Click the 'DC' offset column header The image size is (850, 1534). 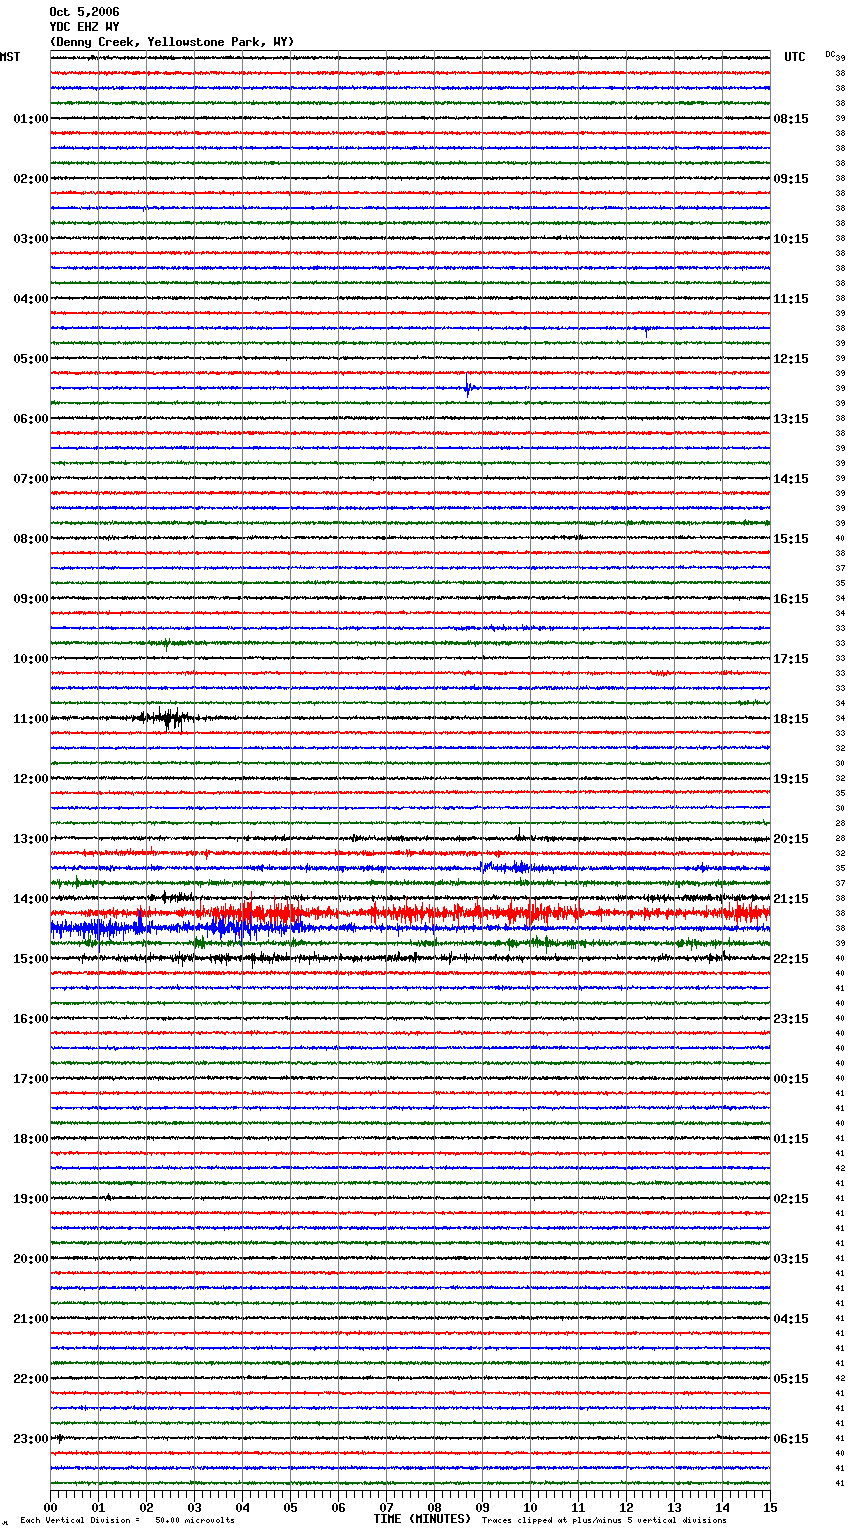coord(830,54)
